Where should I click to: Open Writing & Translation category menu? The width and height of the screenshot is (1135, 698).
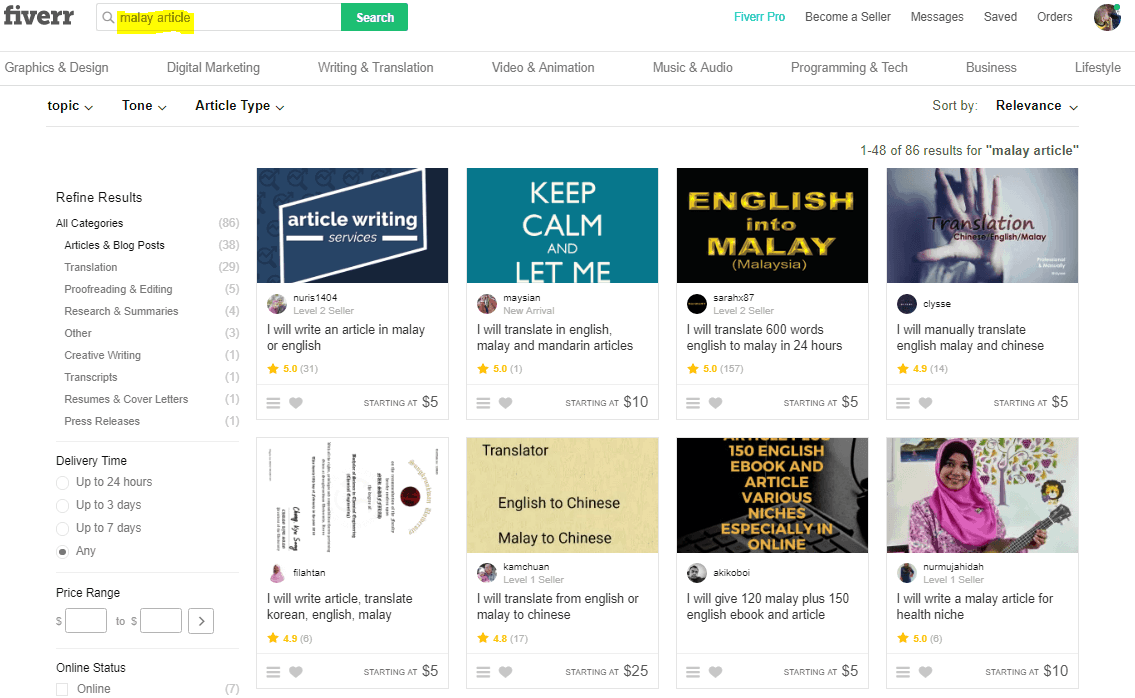click(375, 68)
